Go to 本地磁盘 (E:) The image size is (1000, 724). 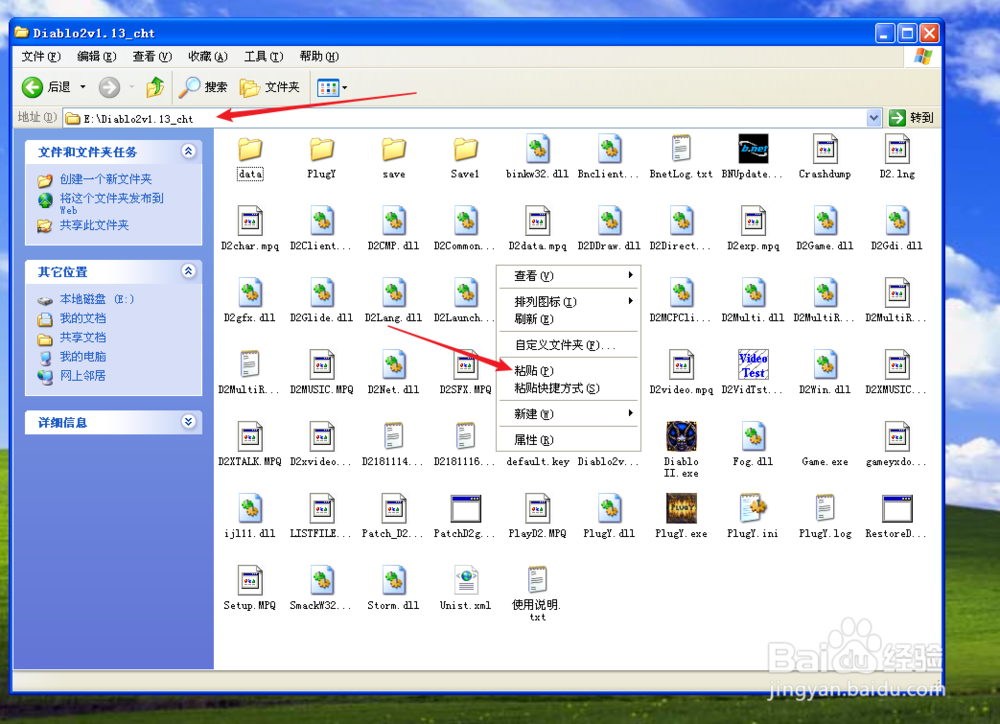(96, 299)
